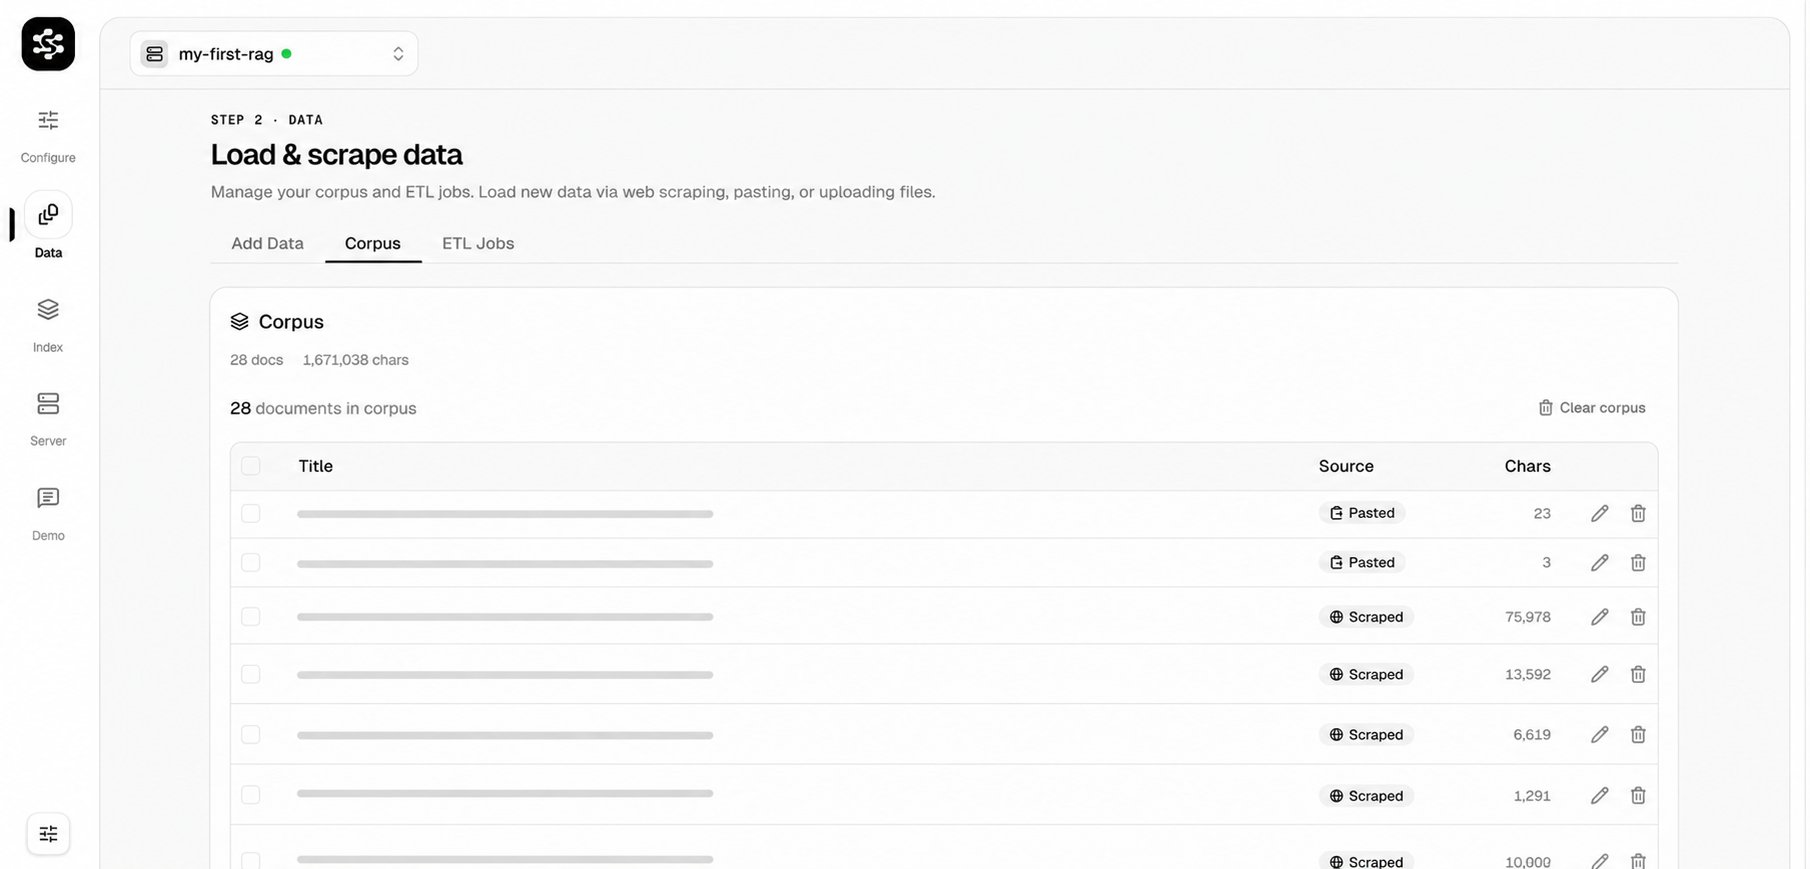Edit the Scraped document with 6,619 chars
The height and width of the screenshot is (869, 1810).
1600,734
